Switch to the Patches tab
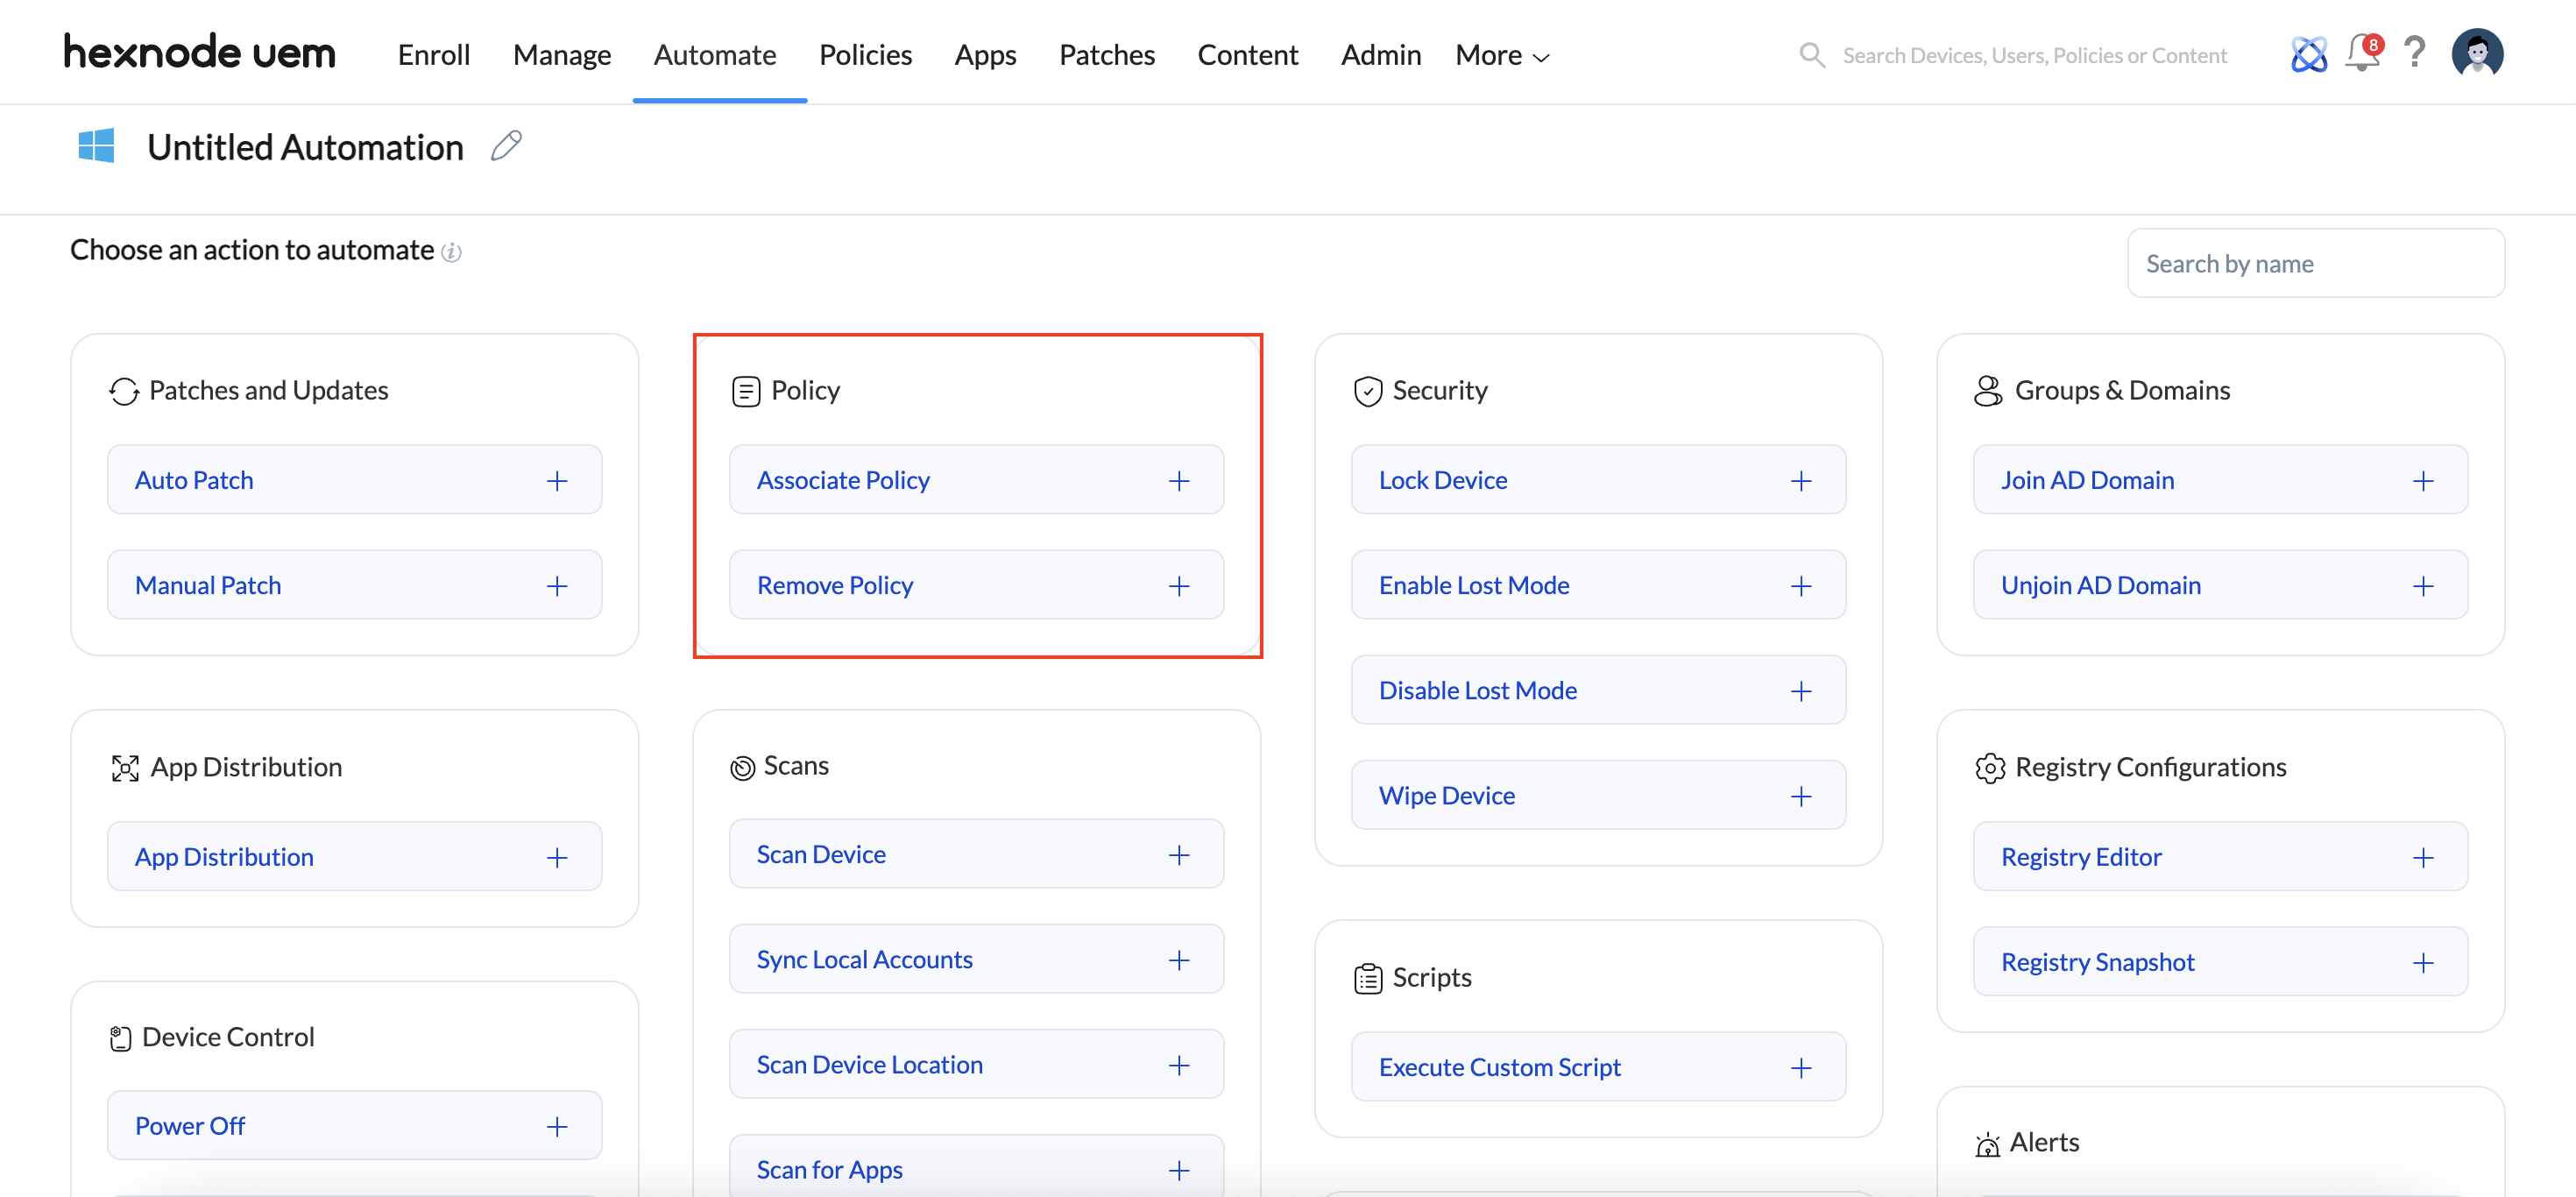The height and width of the screenshot is (1197, 2576). [x=1106, y=55]
